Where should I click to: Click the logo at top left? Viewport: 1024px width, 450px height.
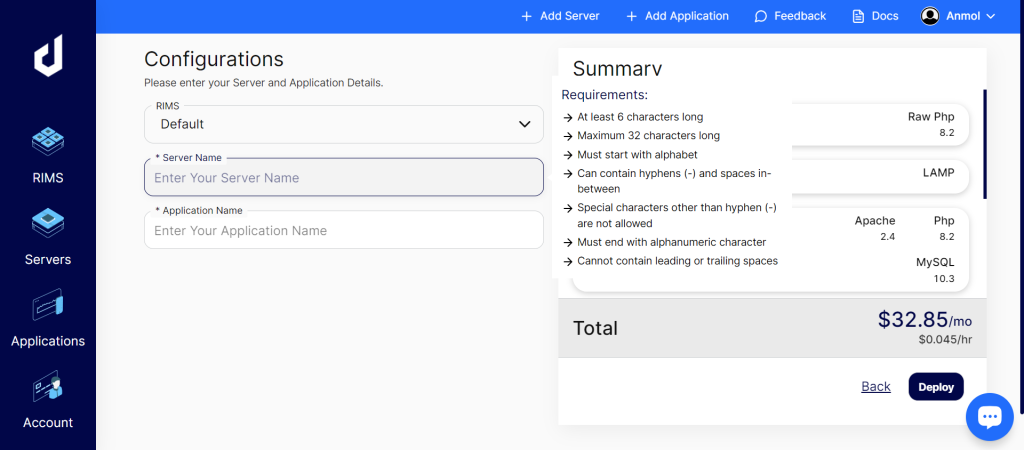(48, 60)
